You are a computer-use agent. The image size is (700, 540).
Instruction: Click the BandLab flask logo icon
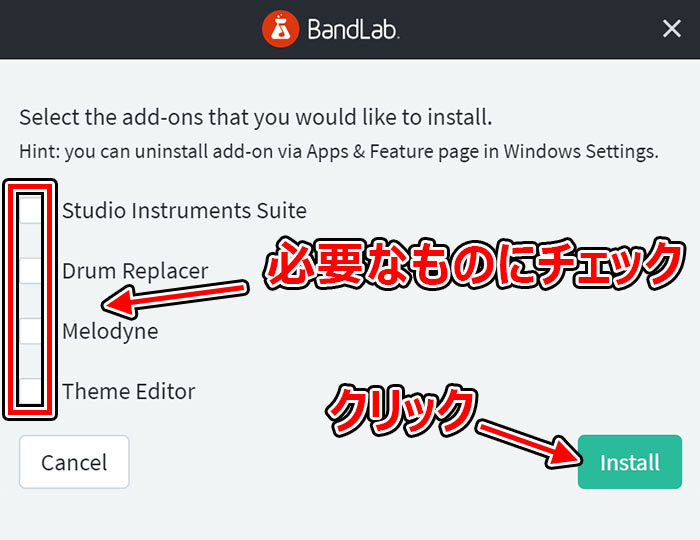pyautogui.click(x=280, y=29)
